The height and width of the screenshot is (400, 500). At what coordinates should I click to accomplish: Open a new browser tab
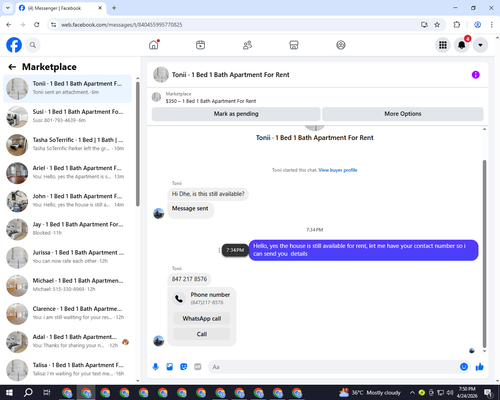click(x=114, y=8)
